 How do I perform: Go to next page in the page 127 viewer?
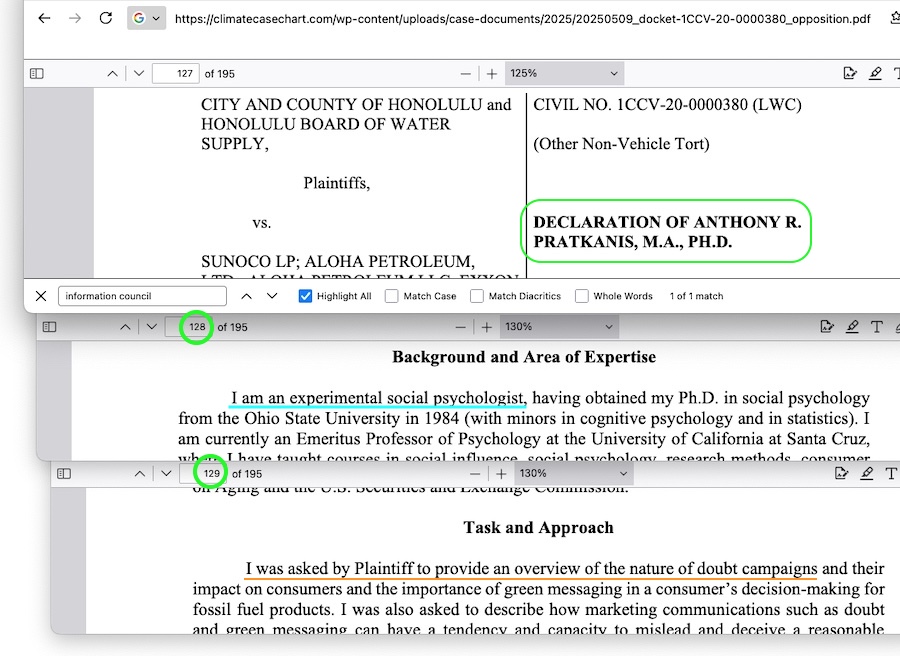point(138,74)
